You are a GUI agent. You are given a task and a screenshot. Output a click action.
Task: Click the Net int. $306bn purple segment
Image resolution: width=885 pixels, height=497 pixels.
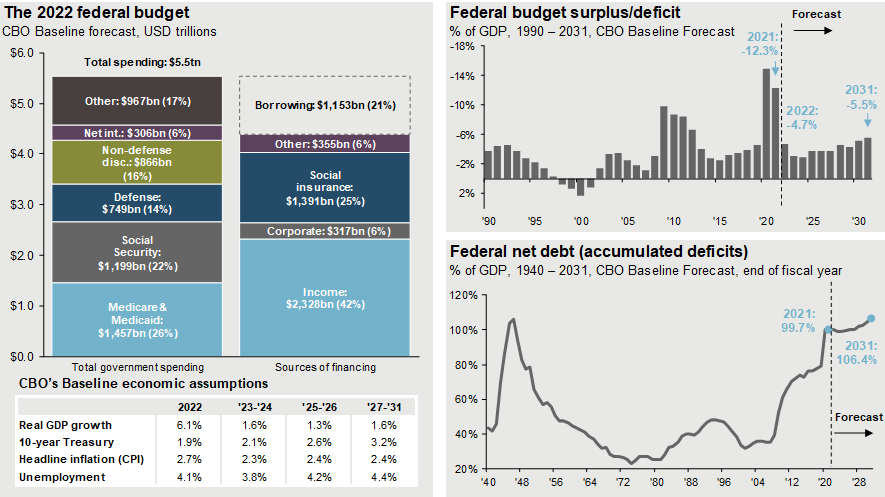click(138, 132)
